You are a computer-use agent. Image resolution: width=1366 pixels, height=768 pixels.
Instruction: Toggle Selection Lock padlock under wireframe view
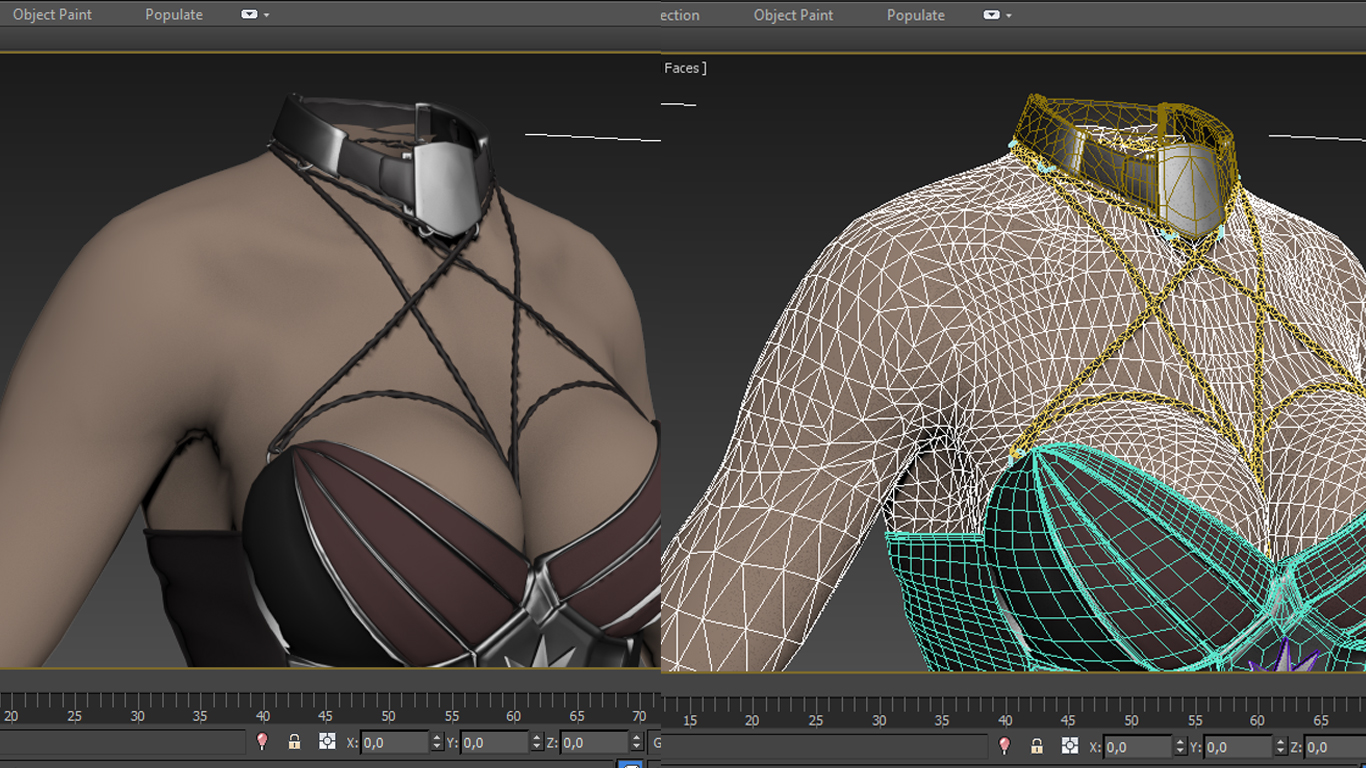point(1037,746)
